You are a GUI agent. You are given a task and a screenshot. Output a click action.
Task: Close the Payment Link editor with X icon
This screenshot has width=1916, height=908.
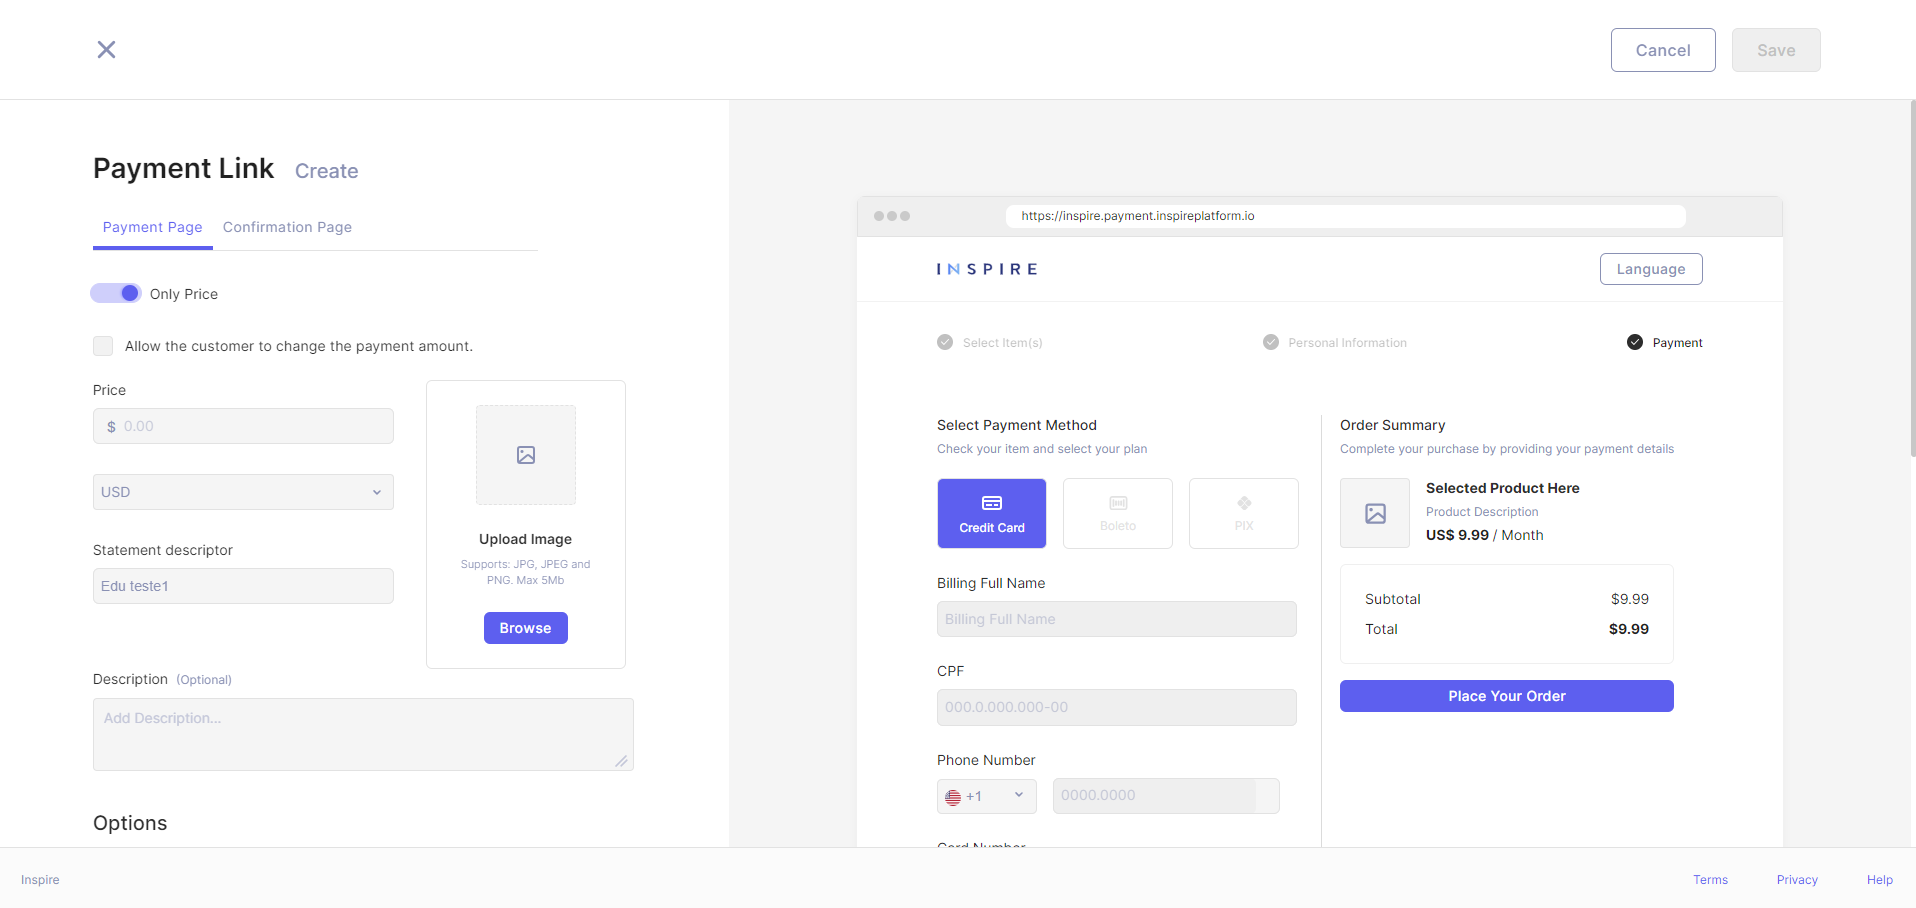[106, 49]
